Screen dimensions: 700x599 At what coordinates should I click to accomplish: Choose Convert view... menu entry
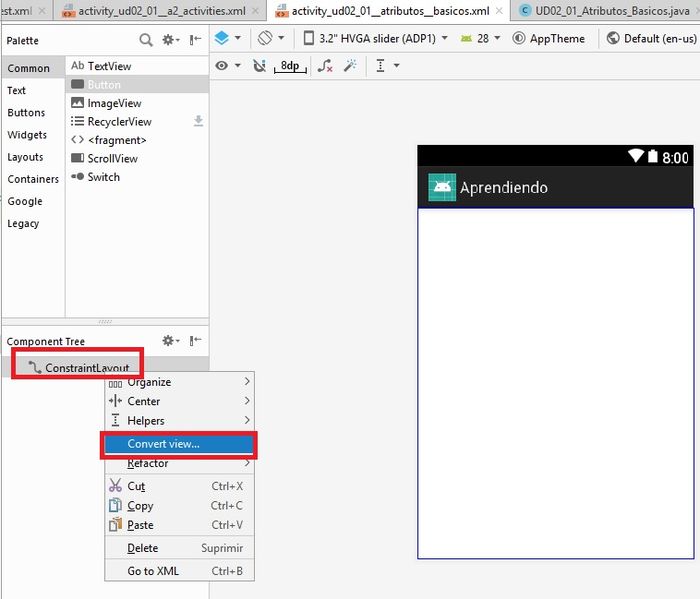179,444
